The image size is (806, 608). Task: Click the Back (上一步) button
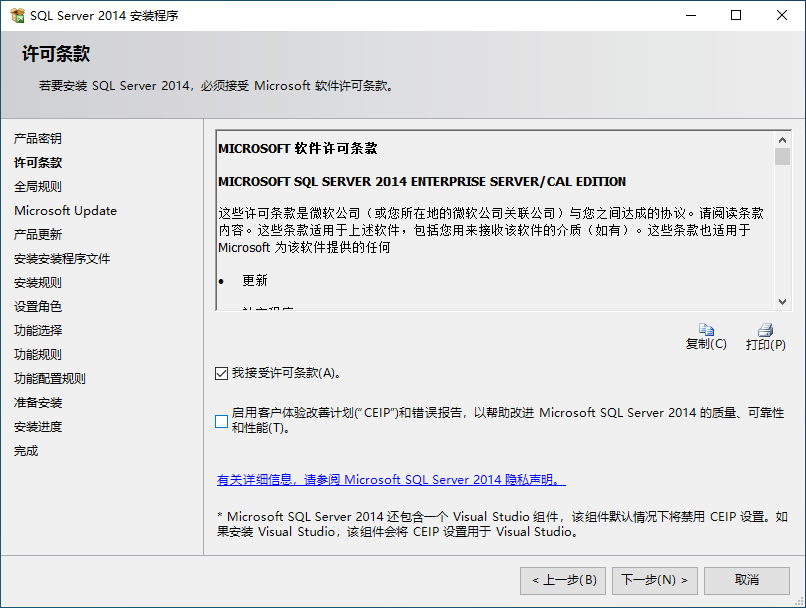[x=563, y=580]
